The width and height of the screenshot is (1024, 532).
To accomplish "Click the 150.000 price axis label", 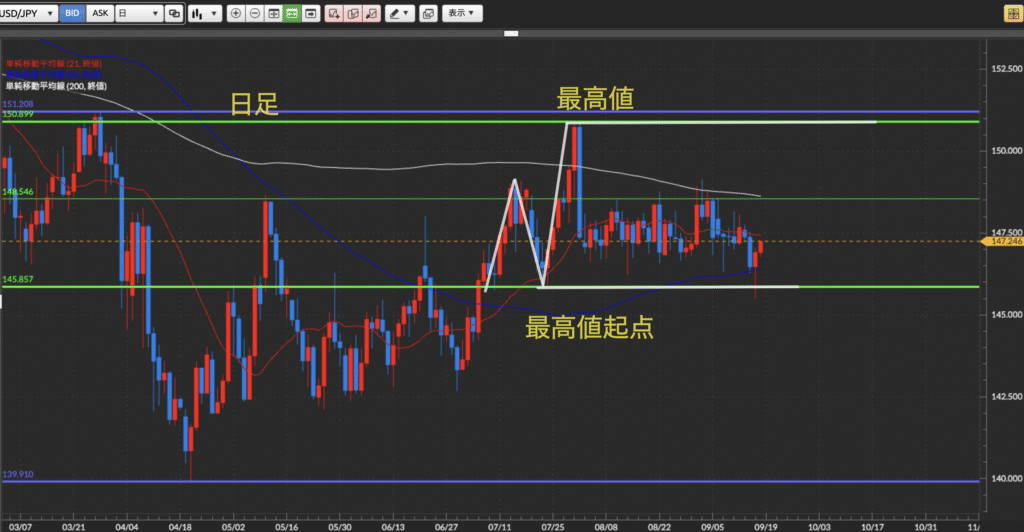I will coord(1006,151).
